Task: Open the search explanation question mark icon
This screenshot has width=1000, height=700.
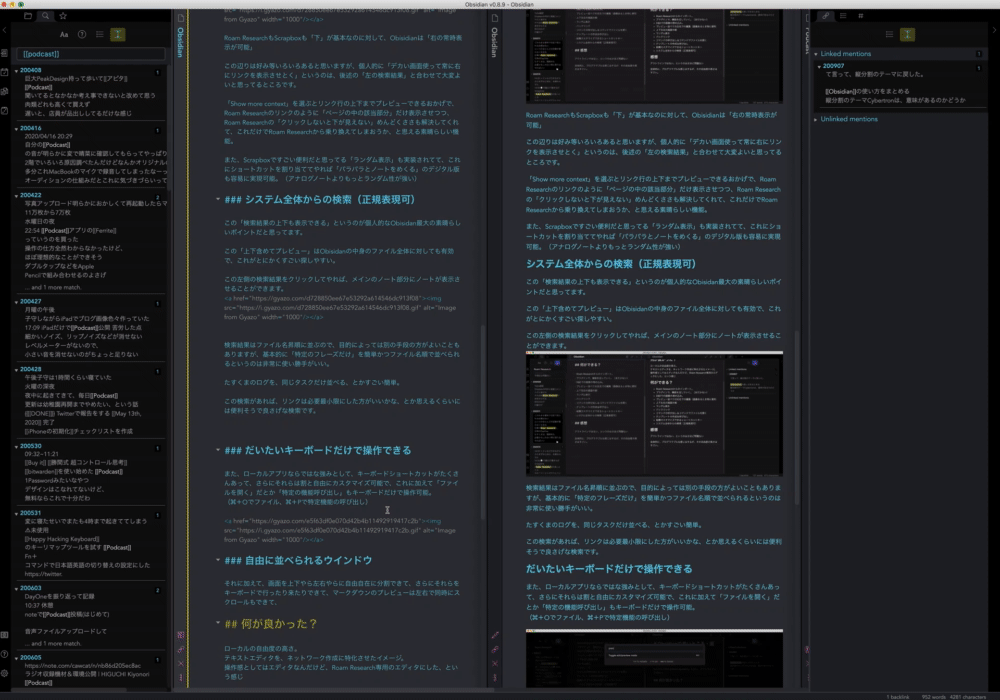Action: tap(82, 34)
